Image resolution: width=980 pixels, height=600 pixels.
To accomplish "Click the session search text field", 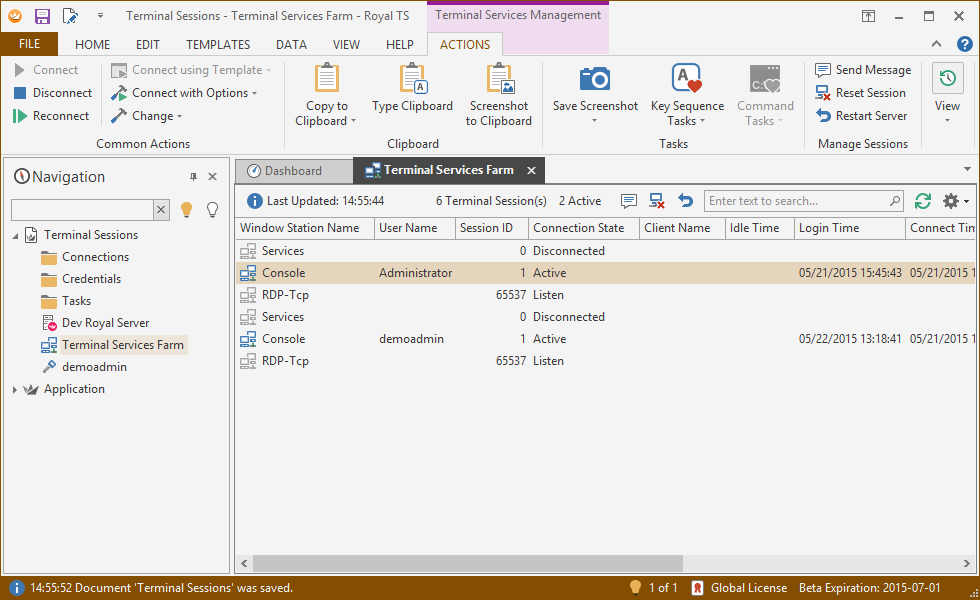I will point(795,201).
